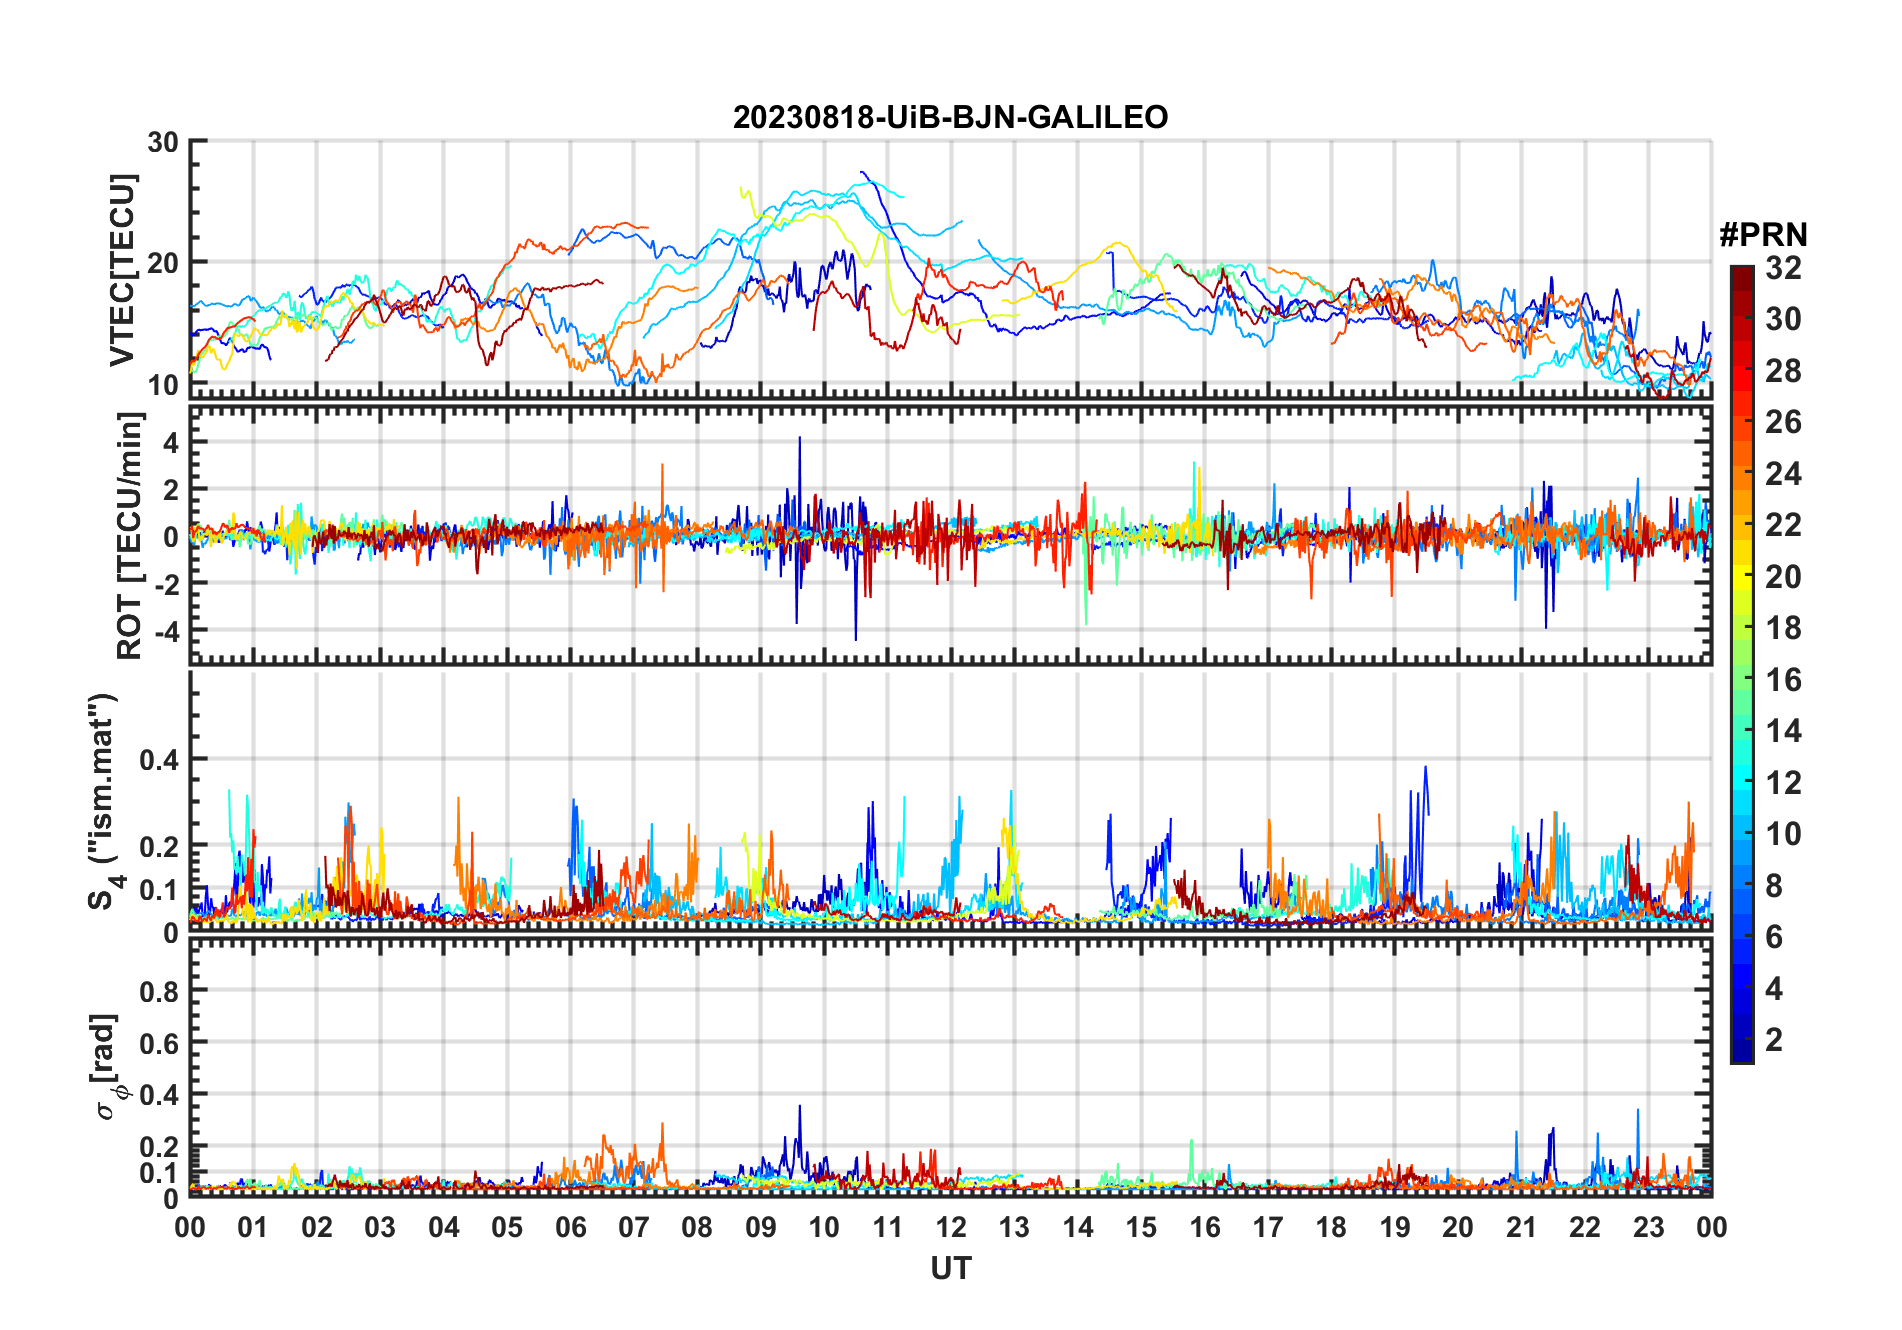Click VTEC y-axis tick label 30
Screen dimensions: 1902x1330
point(163,142)
